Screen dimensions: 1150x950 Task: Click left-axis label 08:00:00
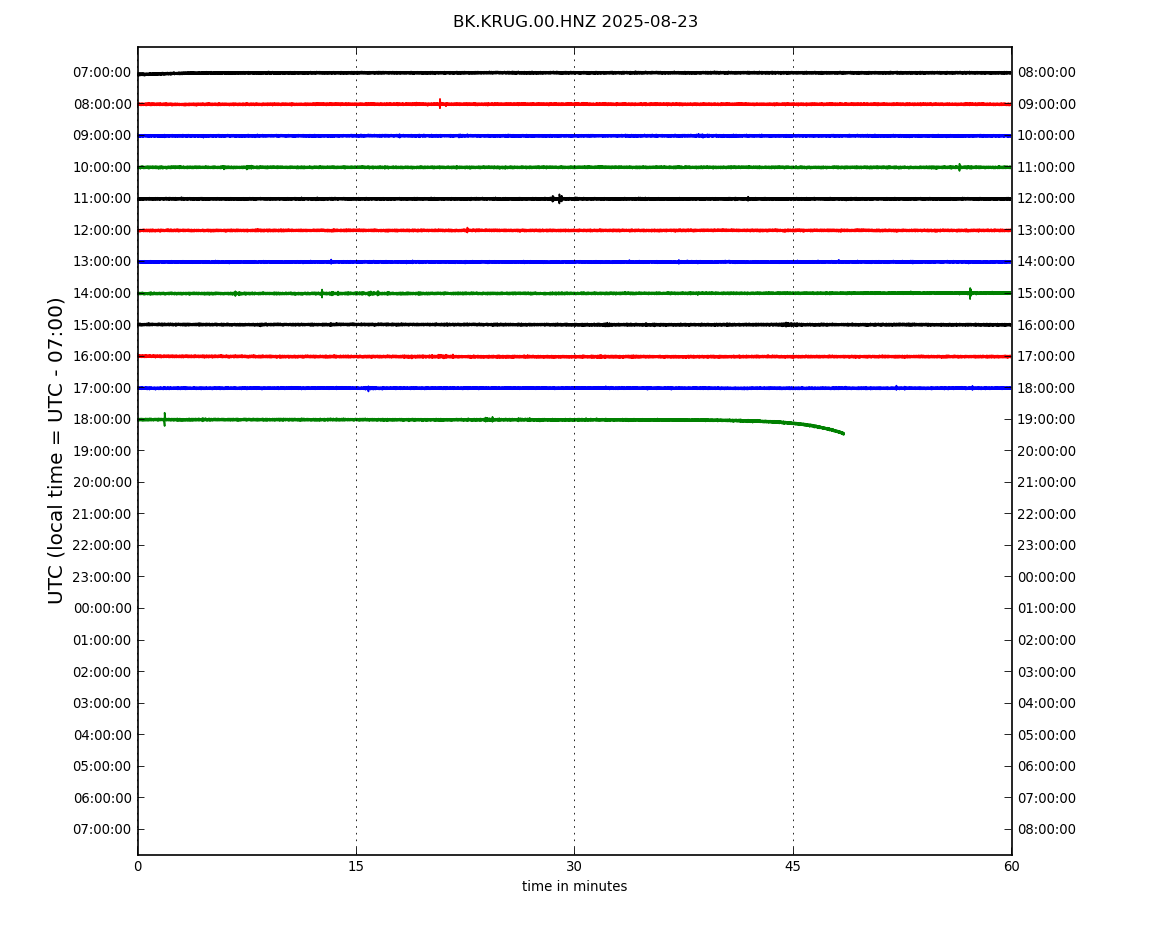103,104
